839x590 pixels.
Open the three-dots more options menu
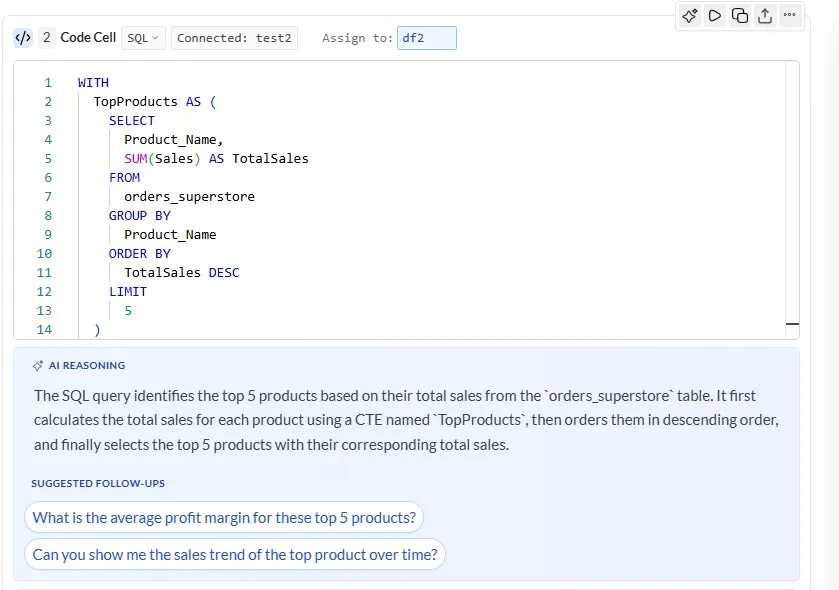tap(790, 15)
